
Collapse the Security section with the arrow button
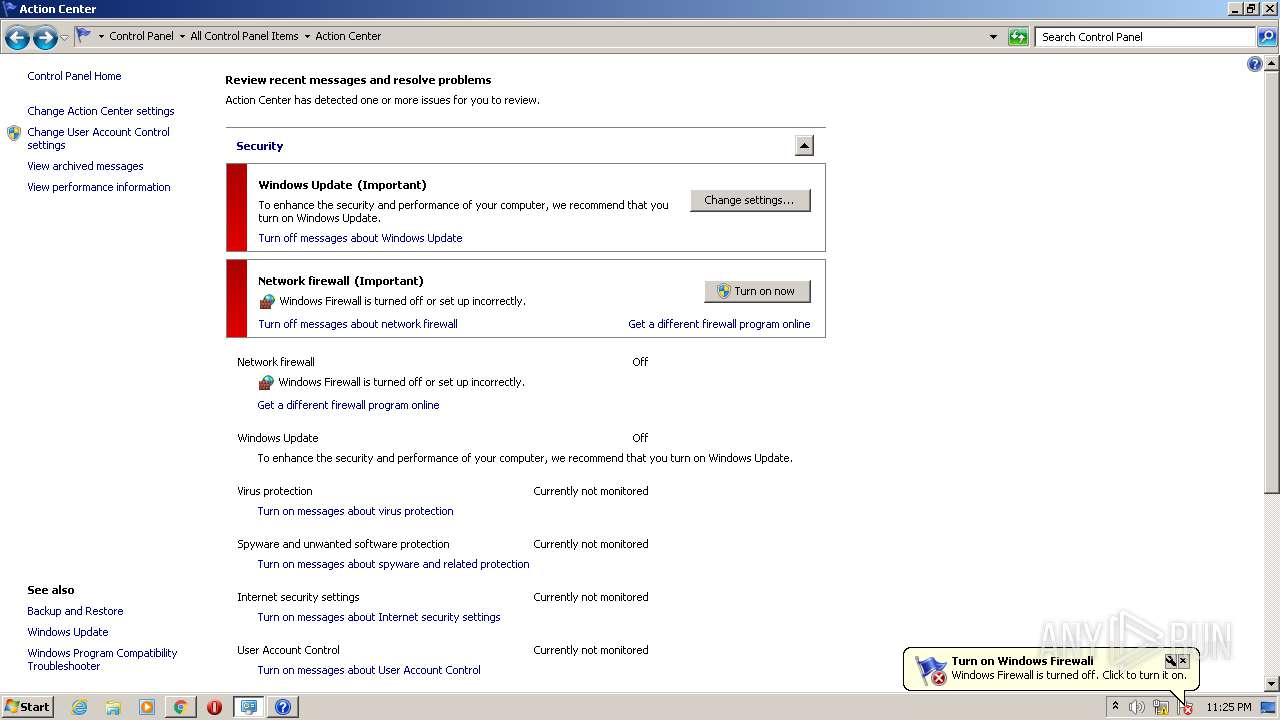tap(804, 146)
